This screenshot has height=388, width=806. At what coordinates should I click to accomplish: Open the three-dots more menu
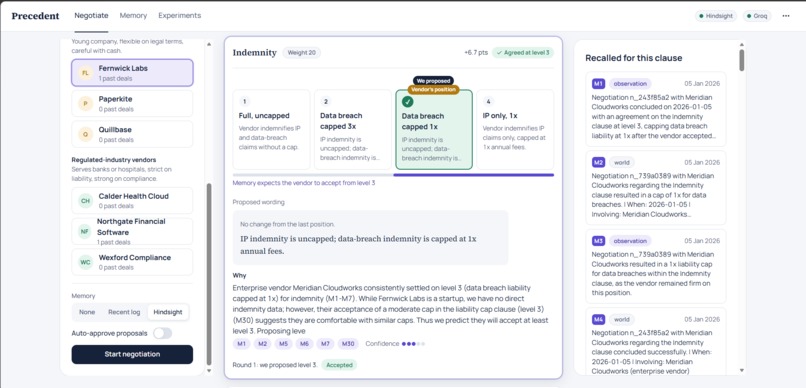785,16
